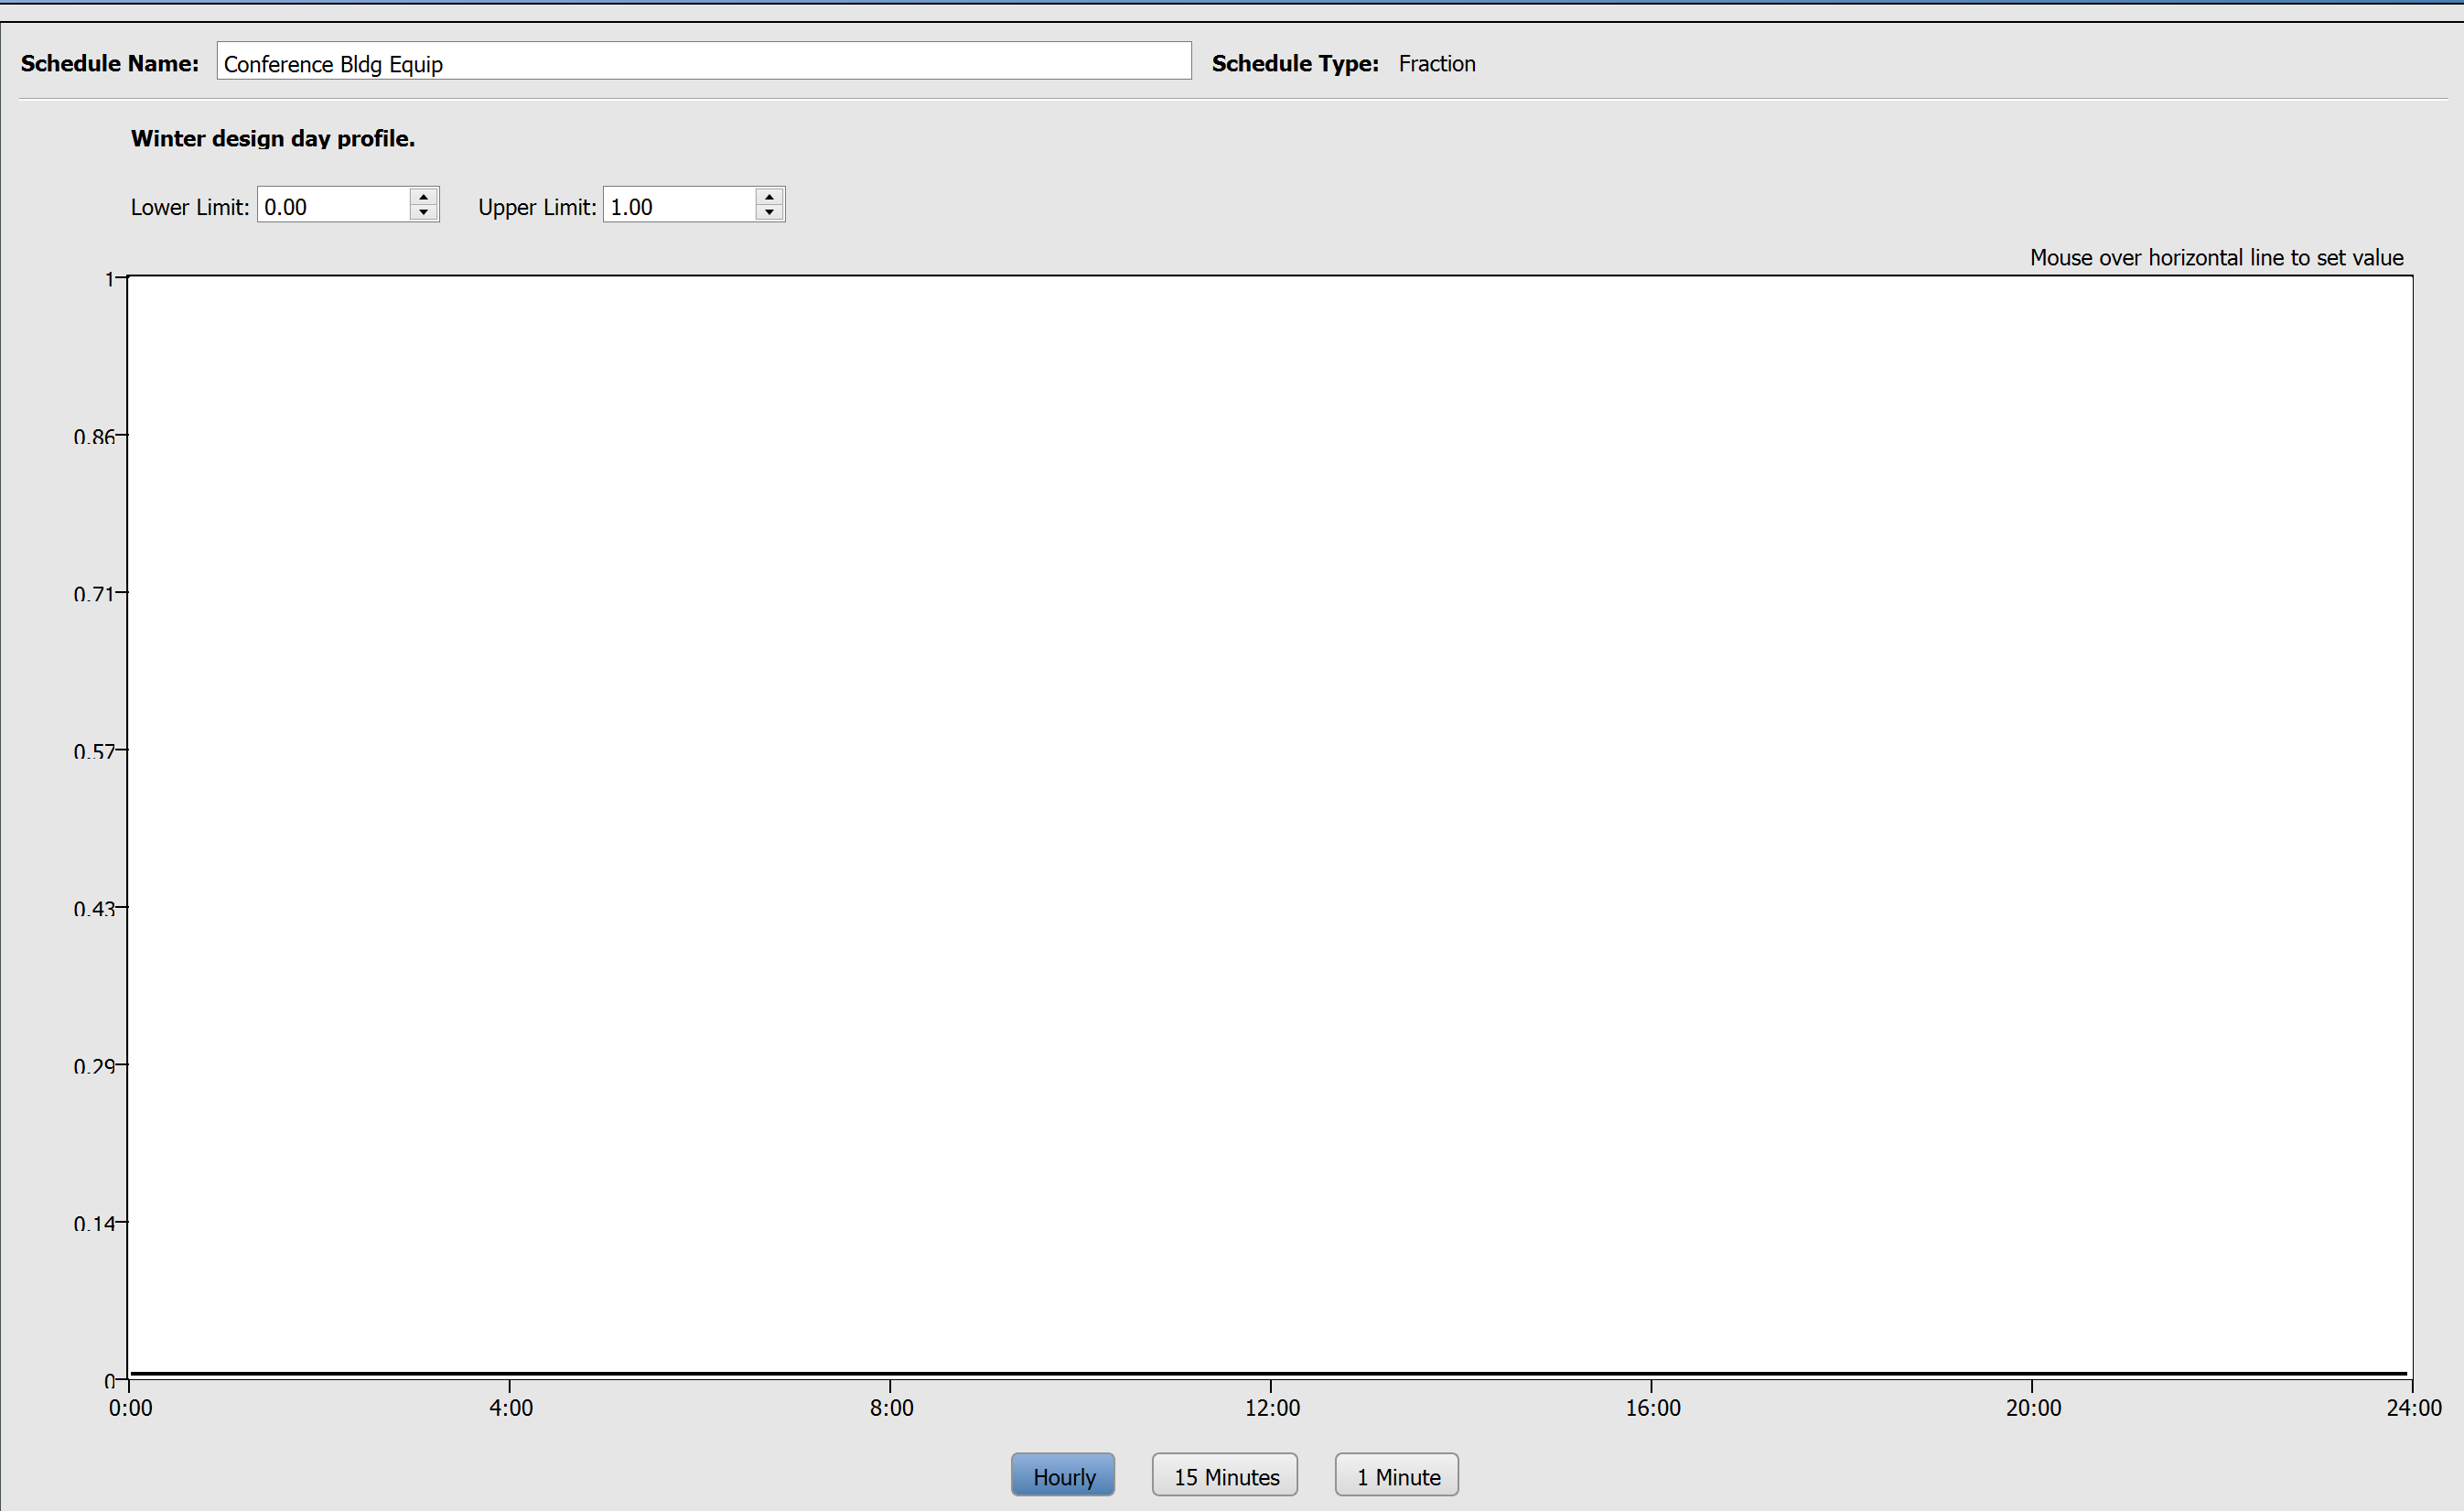
Task: Switch to 15 Minutes interval
Action: [1225, 1475]
